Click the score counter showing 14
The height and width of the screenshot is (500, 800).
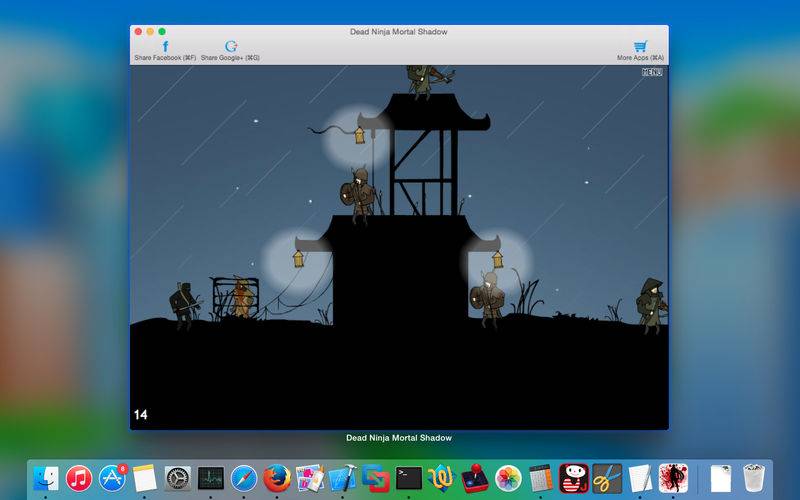click(140, 414)
